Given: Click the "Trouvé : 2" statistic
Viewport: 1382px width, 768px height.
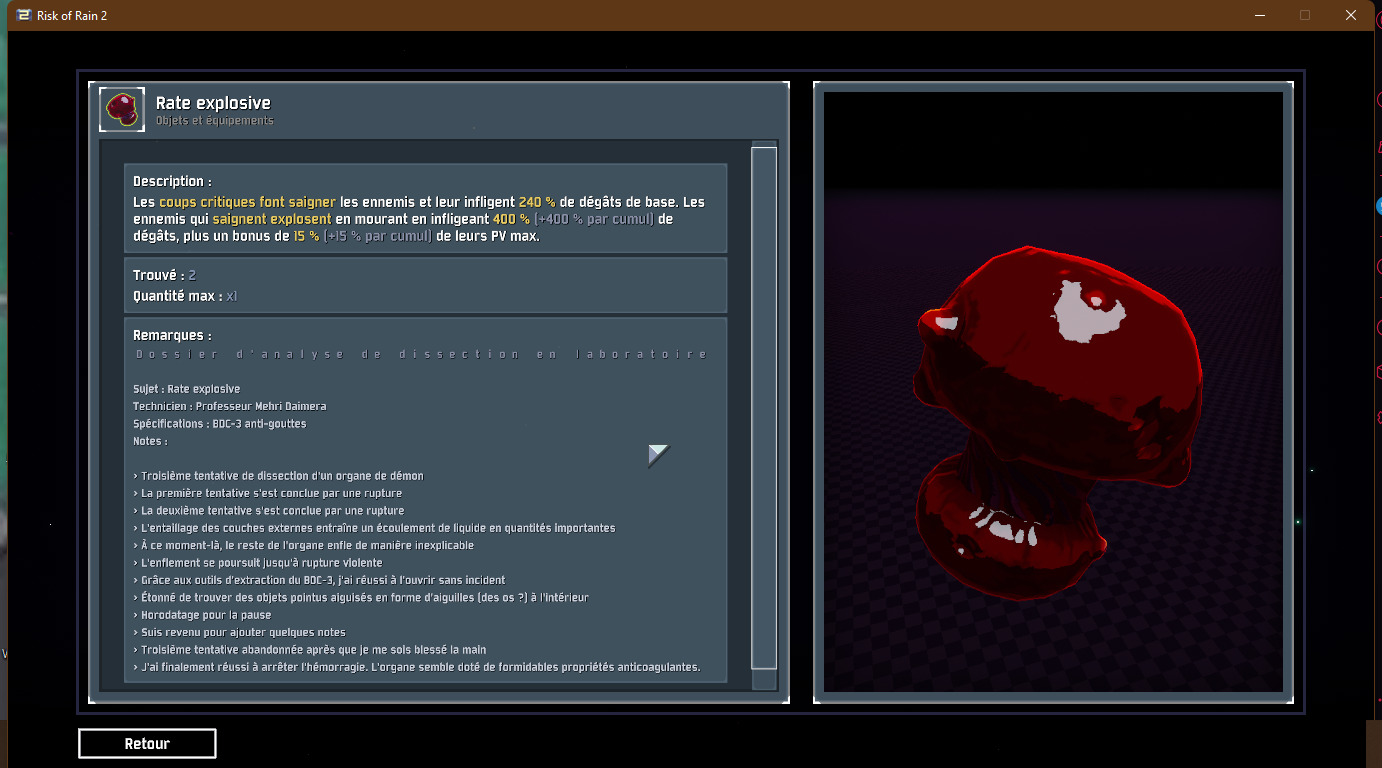Looking at the screenshot, I should [x=165, y=275].
